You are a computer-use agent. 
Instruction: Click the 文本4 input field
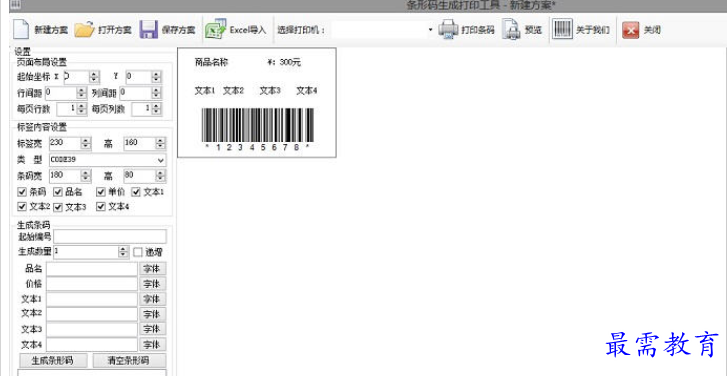coord(92,344)
